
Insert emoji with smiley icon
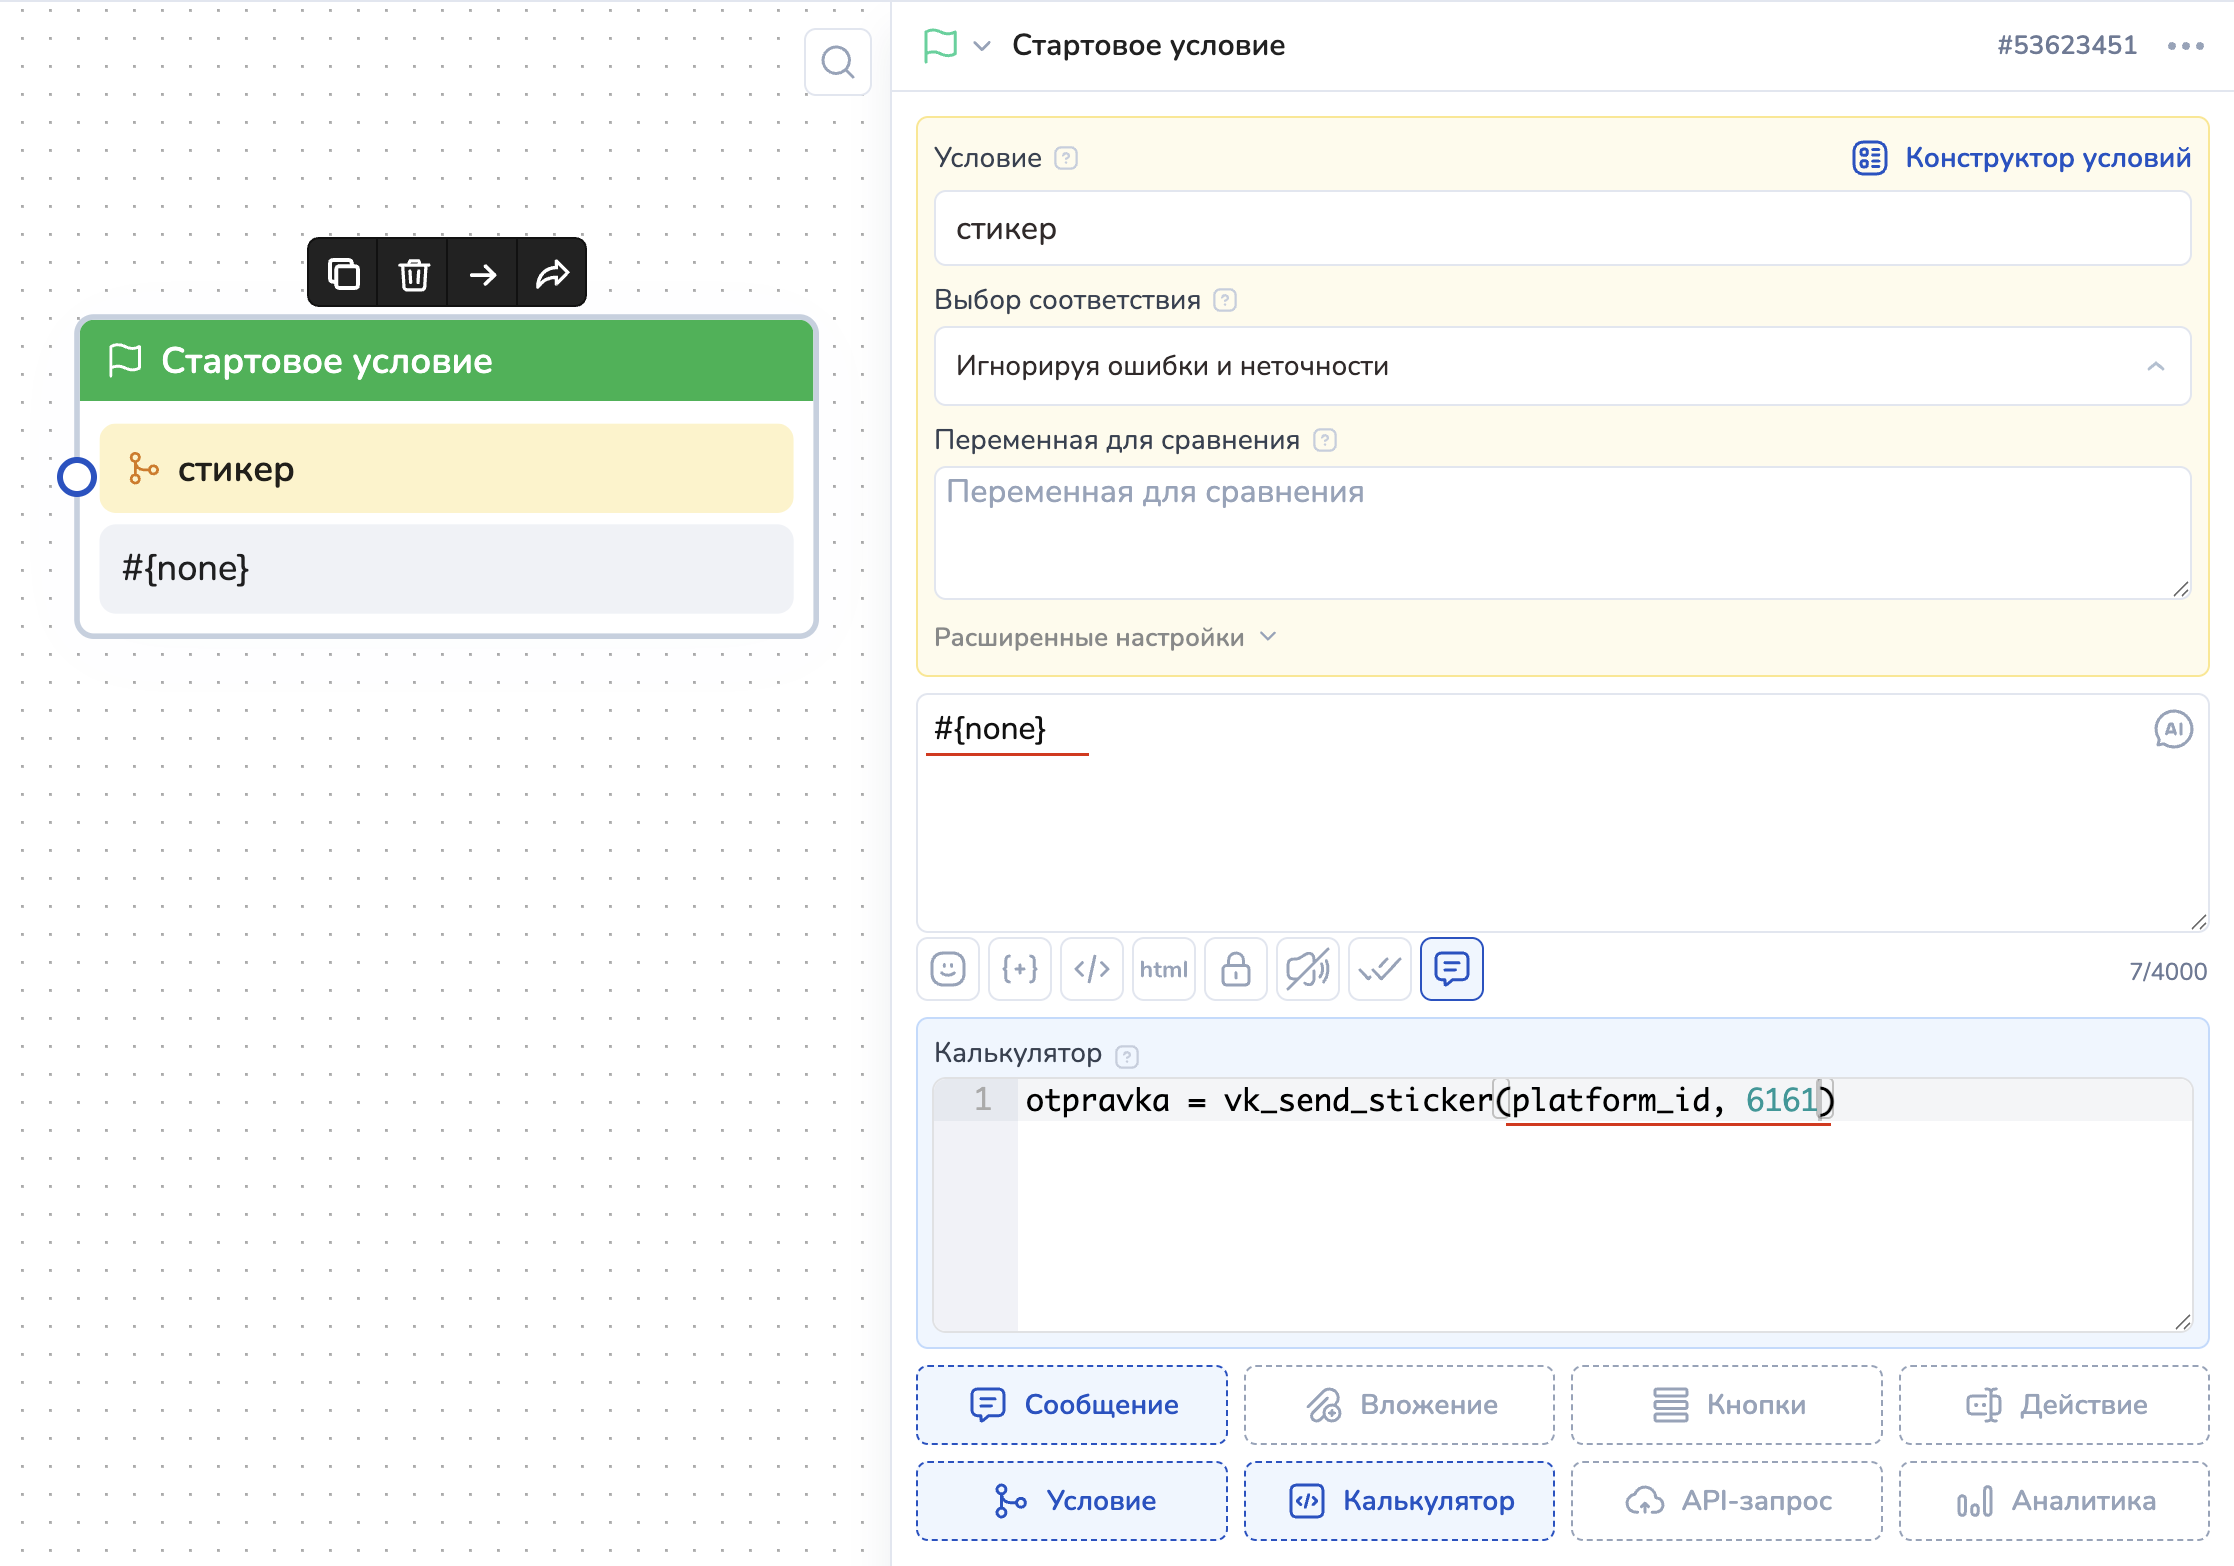(x=947, y=969)
